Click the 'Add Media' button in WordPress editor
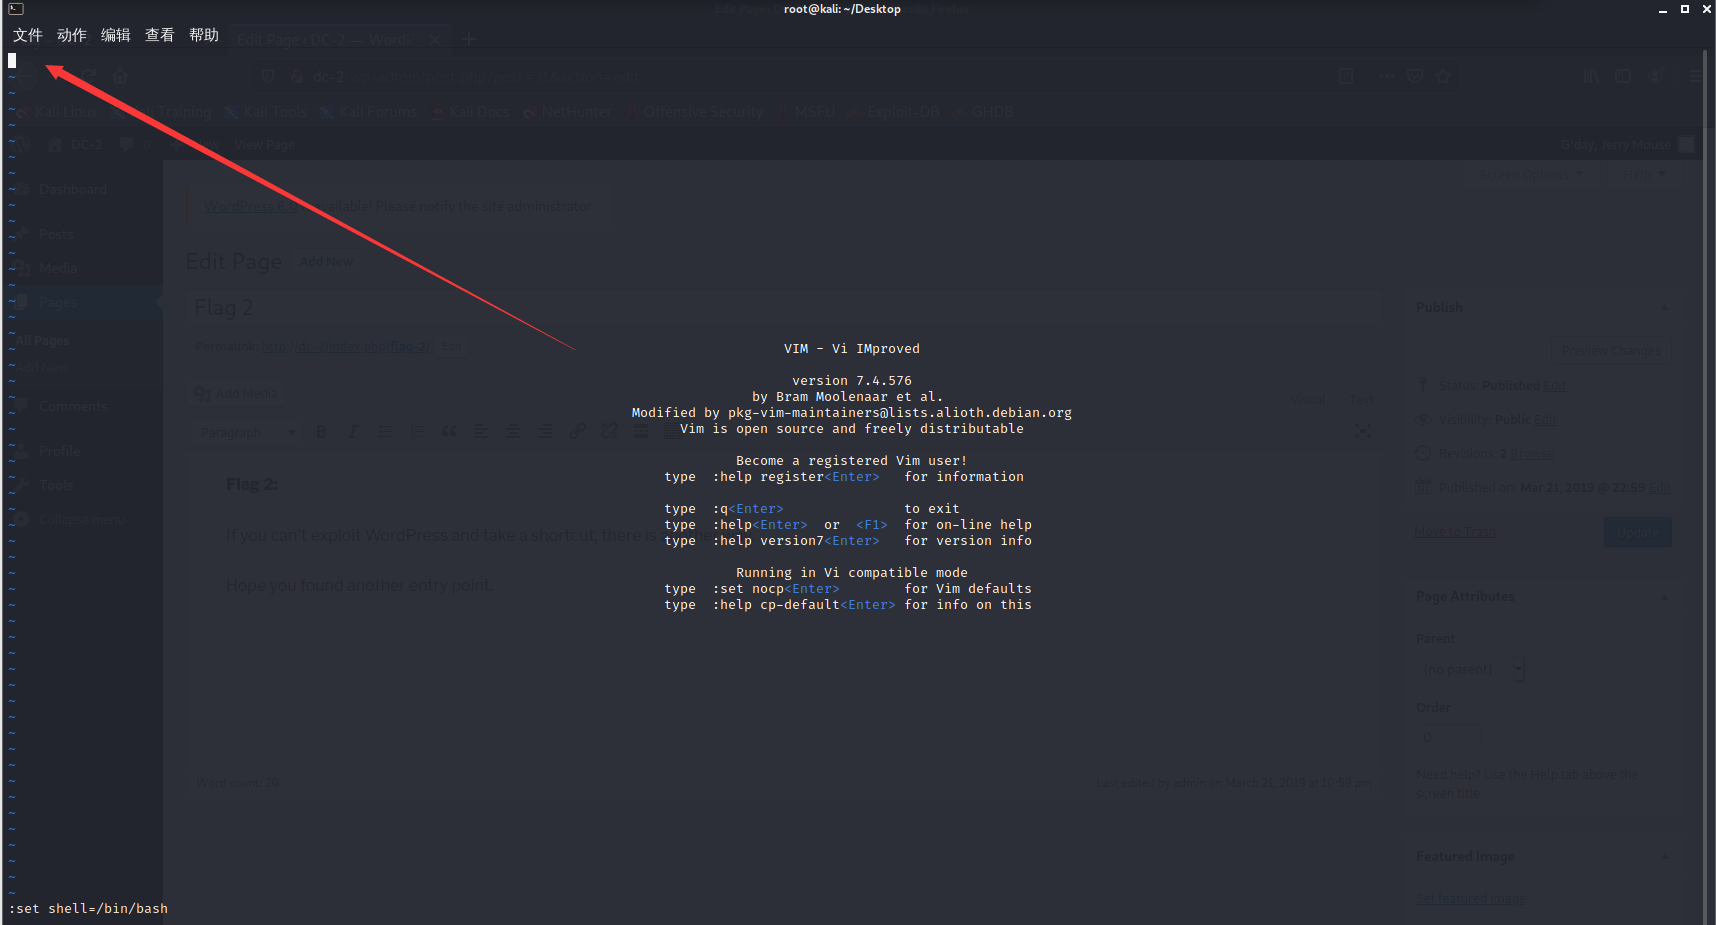The image size is (1716, 925). pyautogui.click(x=237, y=394)
